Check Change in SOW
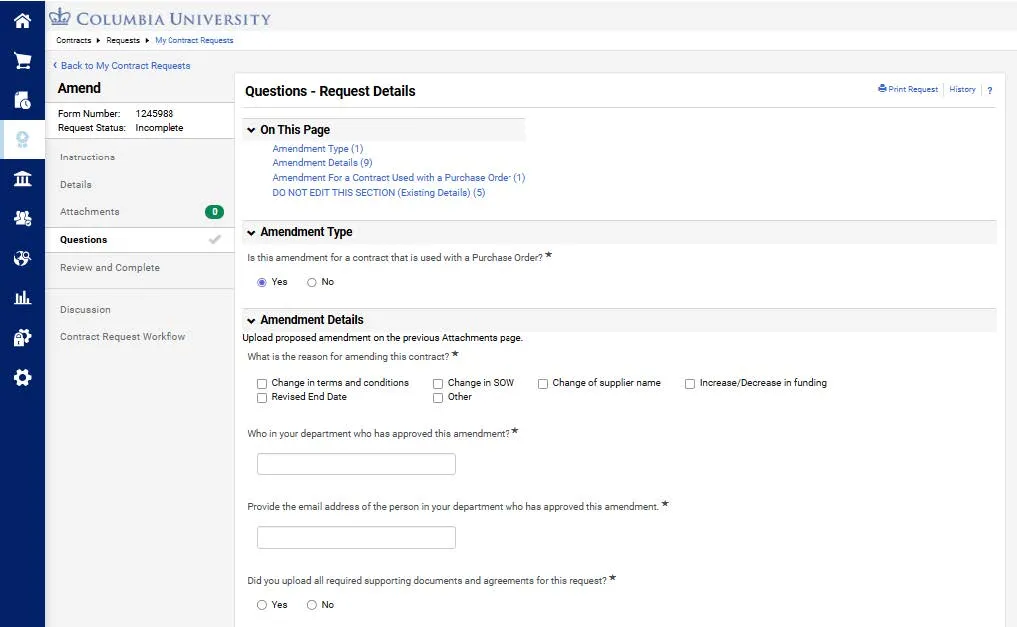1017x627 pixels. point(438,383)
